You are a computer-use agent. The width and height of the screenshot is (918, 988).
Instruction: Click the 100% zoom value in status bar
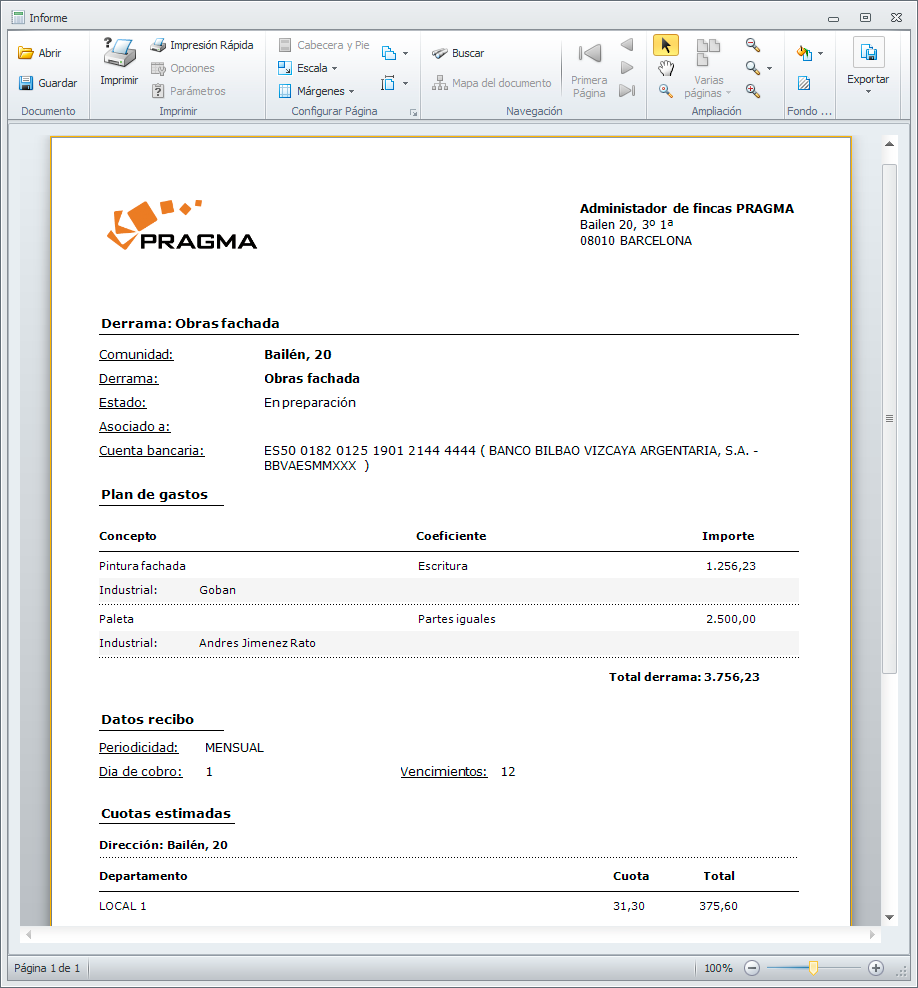click(x=718, y=968)
